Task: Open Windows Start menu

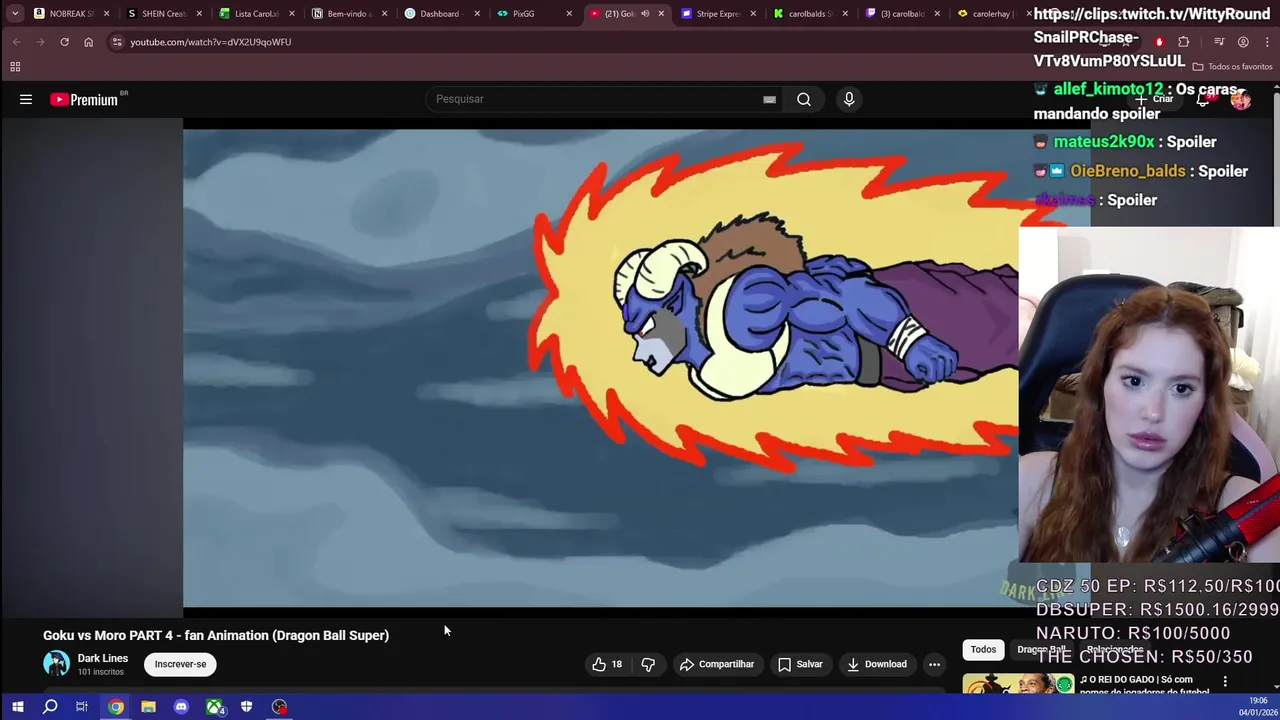Action: pyautogui.click(x=17, y=707)
